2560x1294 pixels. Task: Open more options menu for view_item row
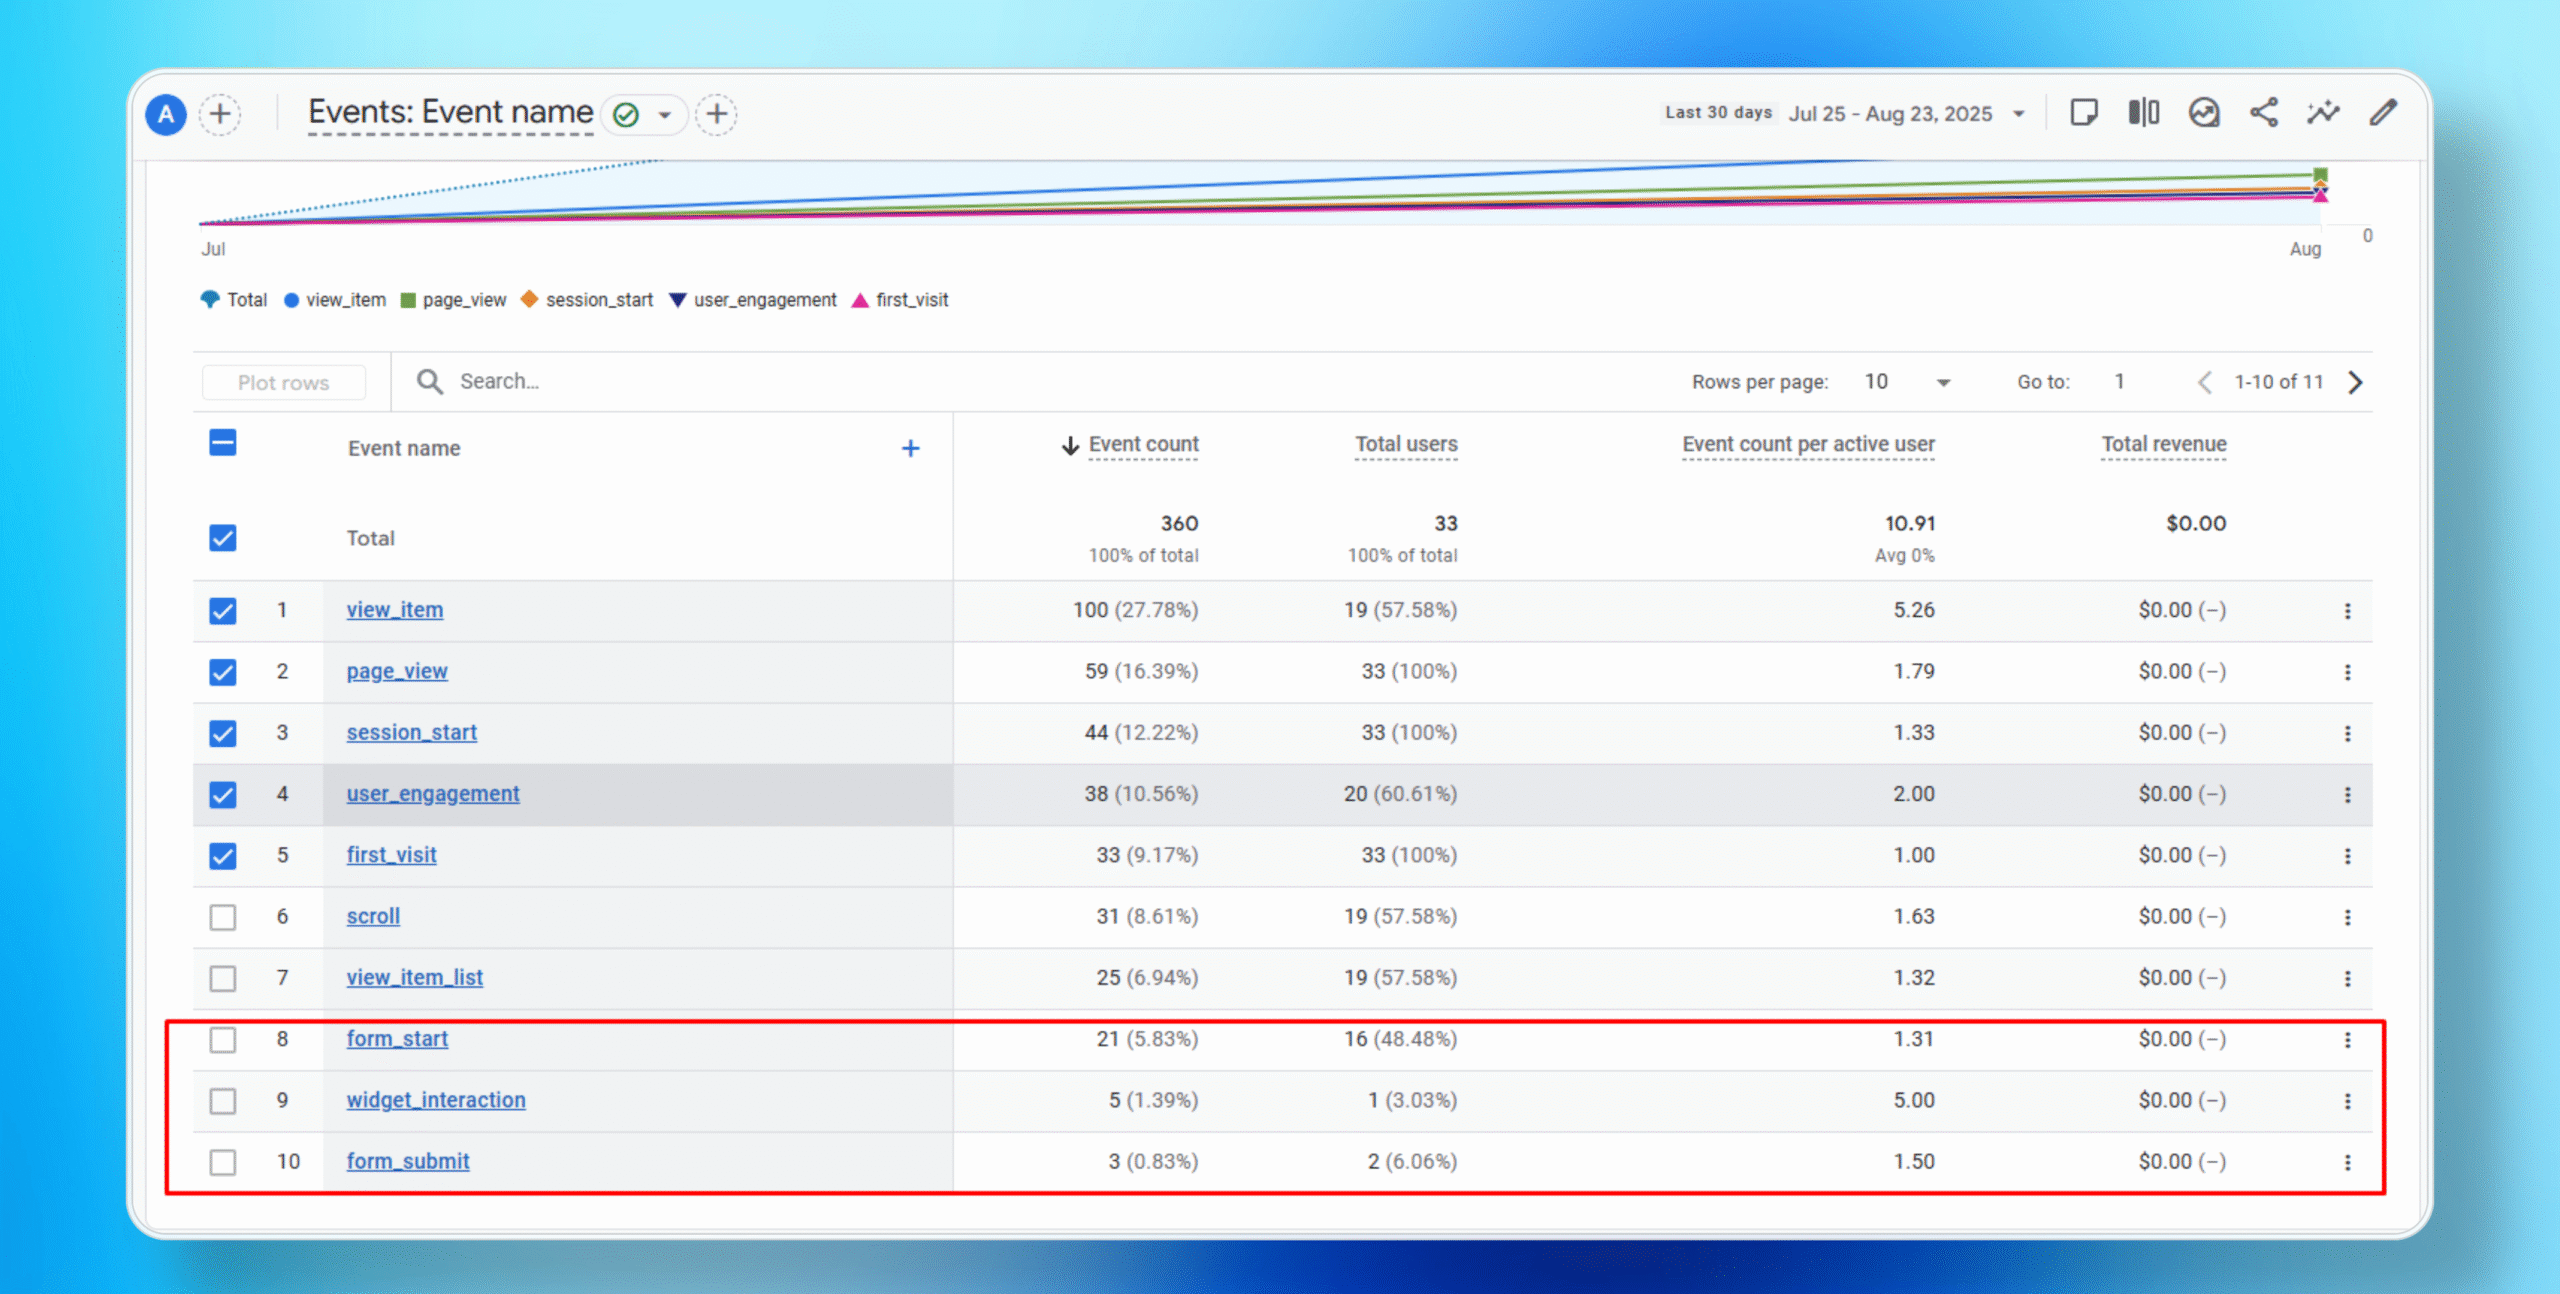2348,611
